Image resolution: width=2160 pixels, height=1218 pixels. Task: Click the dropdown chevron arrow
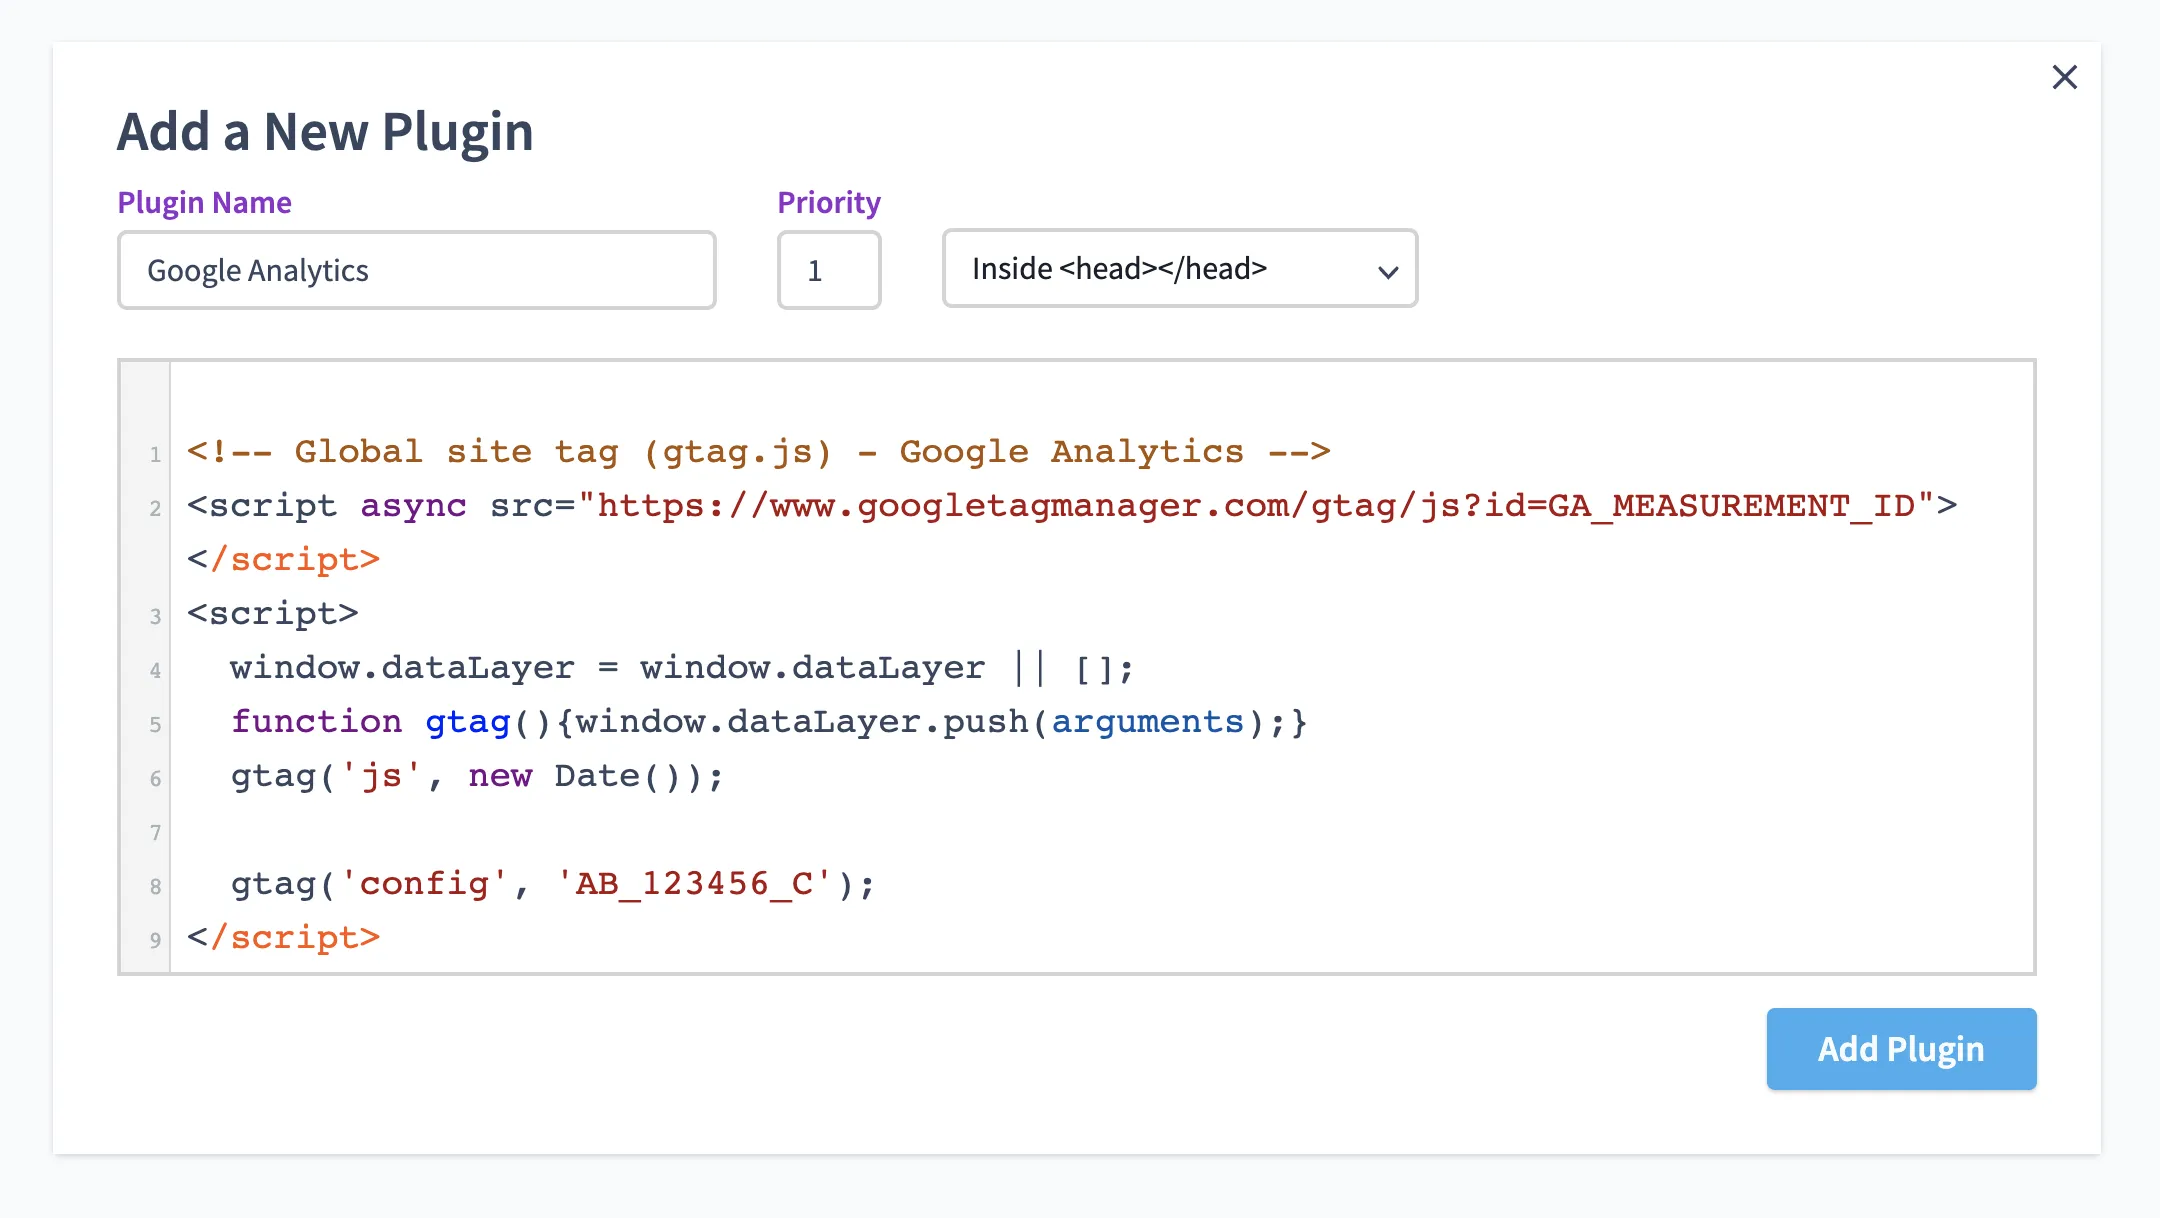point(1387,271)
